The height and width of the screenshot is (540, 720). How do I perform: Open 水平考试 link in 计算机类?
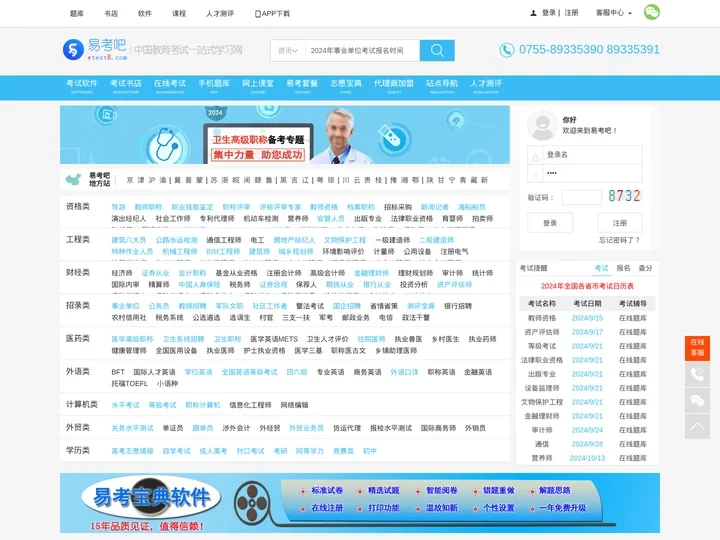point(125,405)
